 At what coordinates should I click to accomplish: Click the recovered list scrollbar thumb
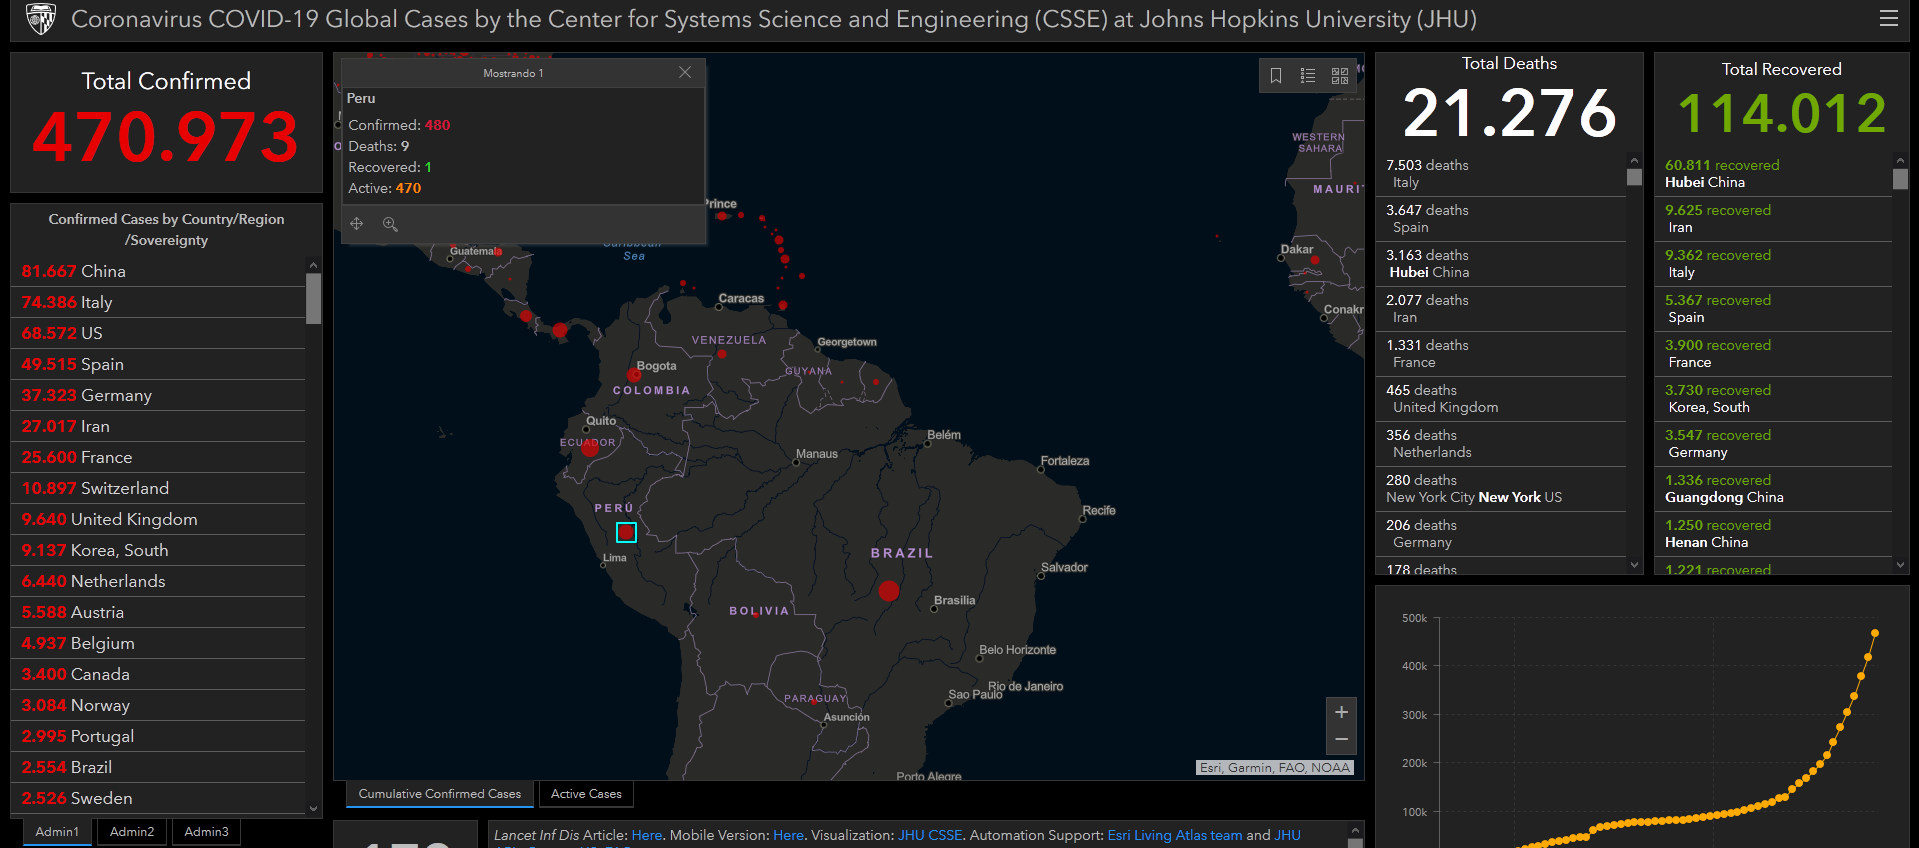tap(1900, 178)
